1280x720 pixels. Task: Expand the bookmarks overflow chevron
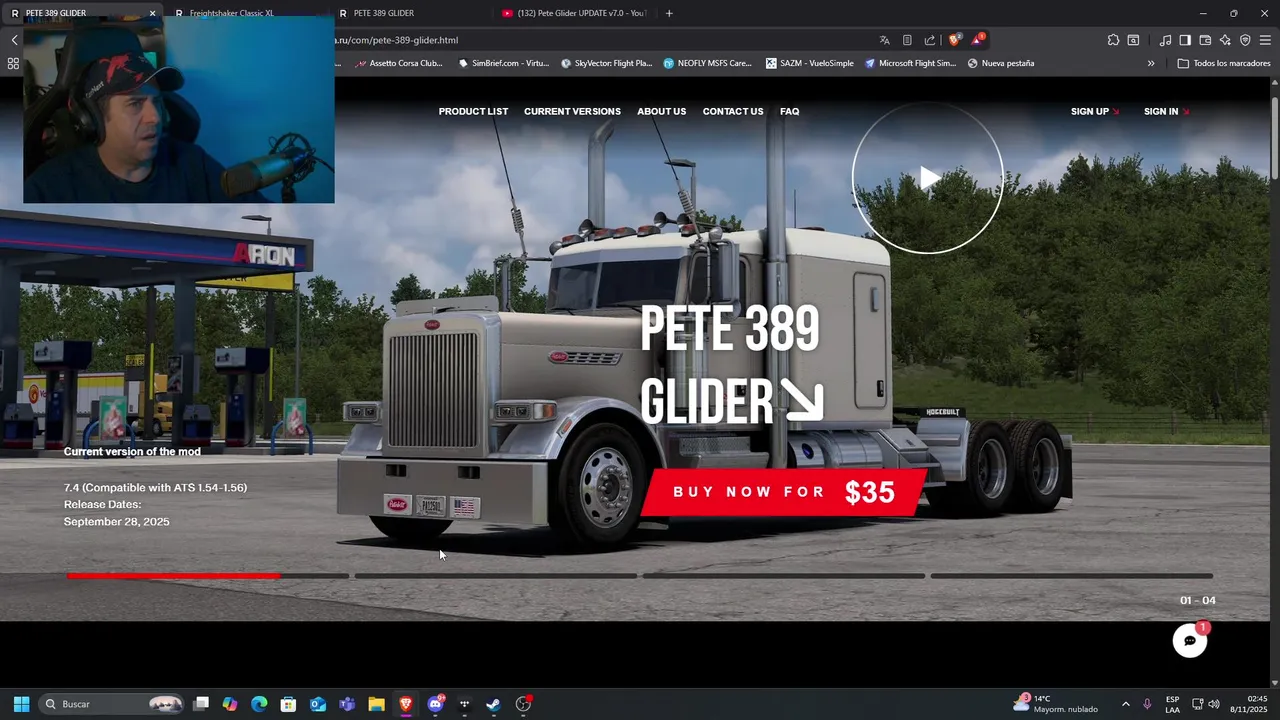tap(1151, 63)
